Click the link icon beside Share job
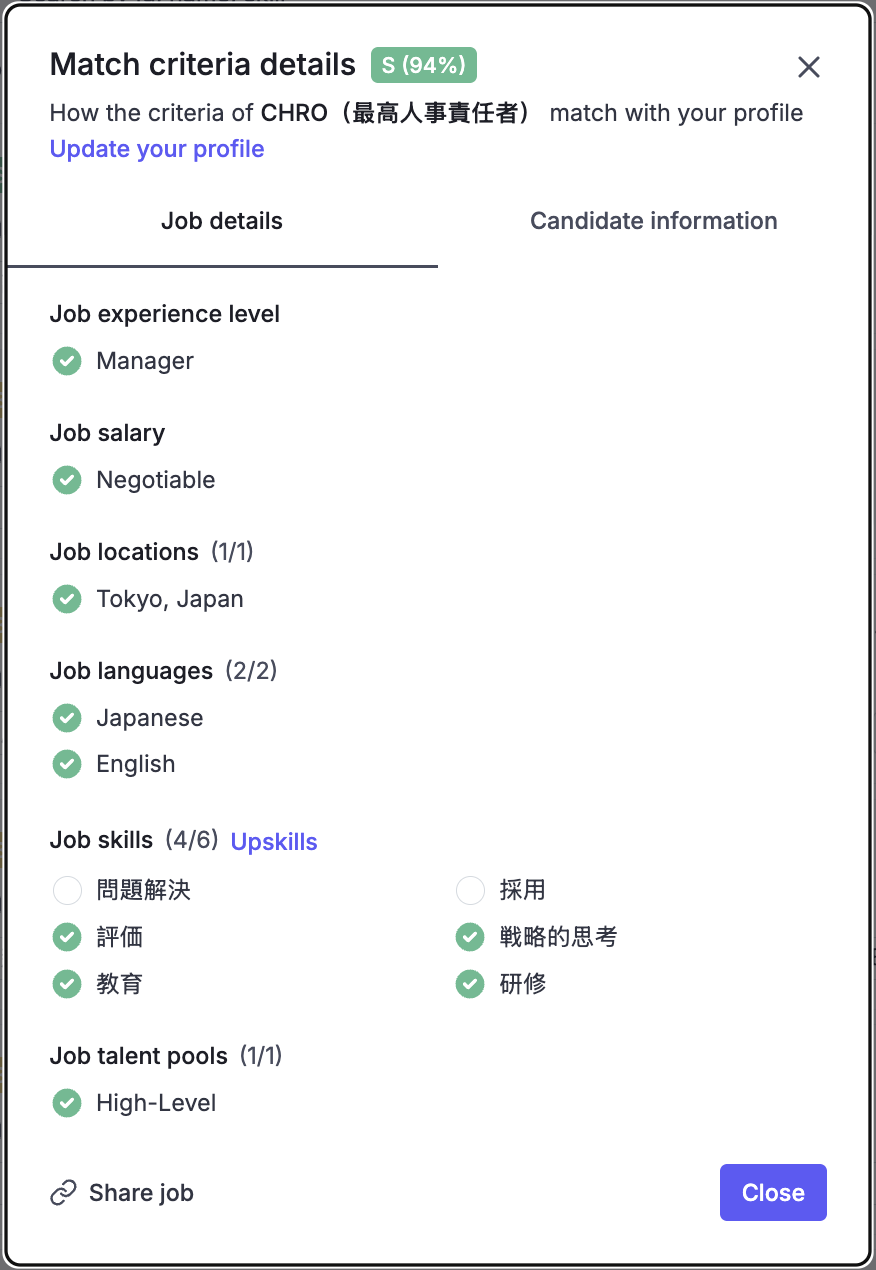 click(63, 1193)
